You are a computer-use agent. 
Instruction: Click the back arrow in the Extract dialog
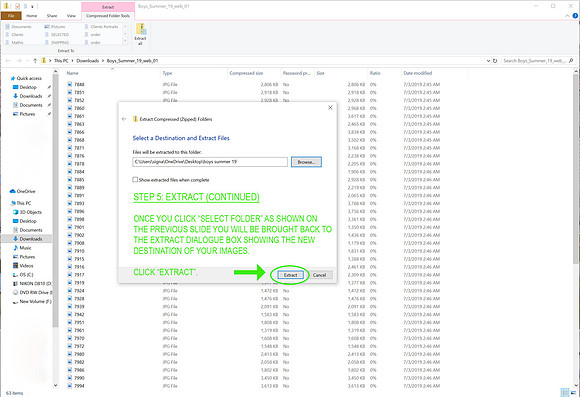[x=124, y=119]
